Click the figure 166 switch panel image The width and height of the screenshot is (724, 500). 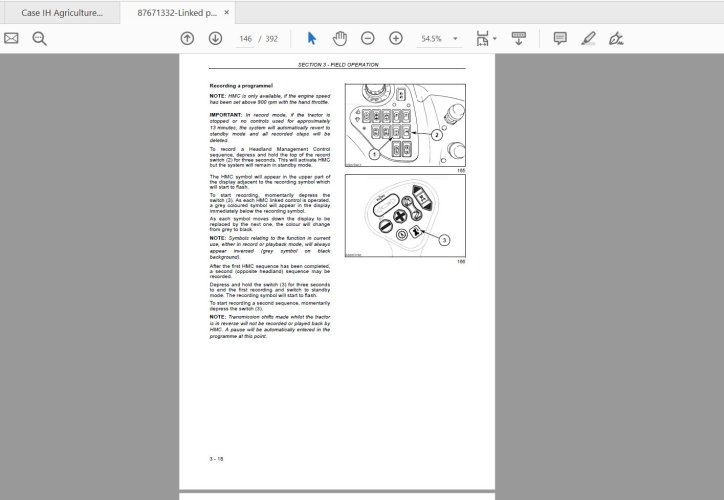click(x=405, y=215)
